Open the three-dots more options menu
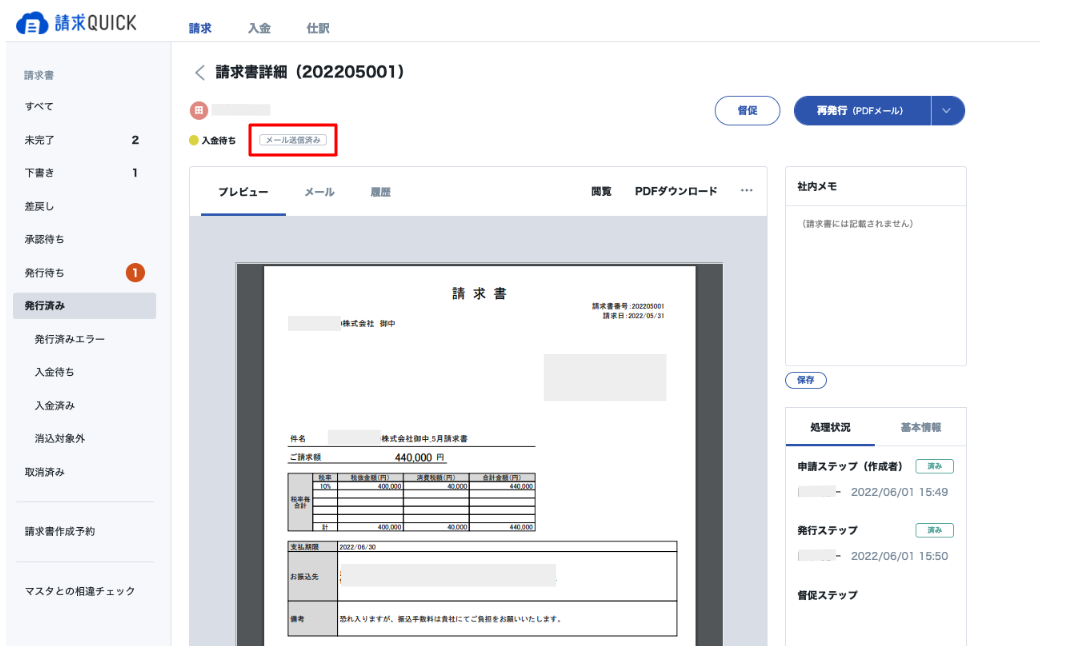This screenshot has height=646, width=1066. (x=746, y=191)
